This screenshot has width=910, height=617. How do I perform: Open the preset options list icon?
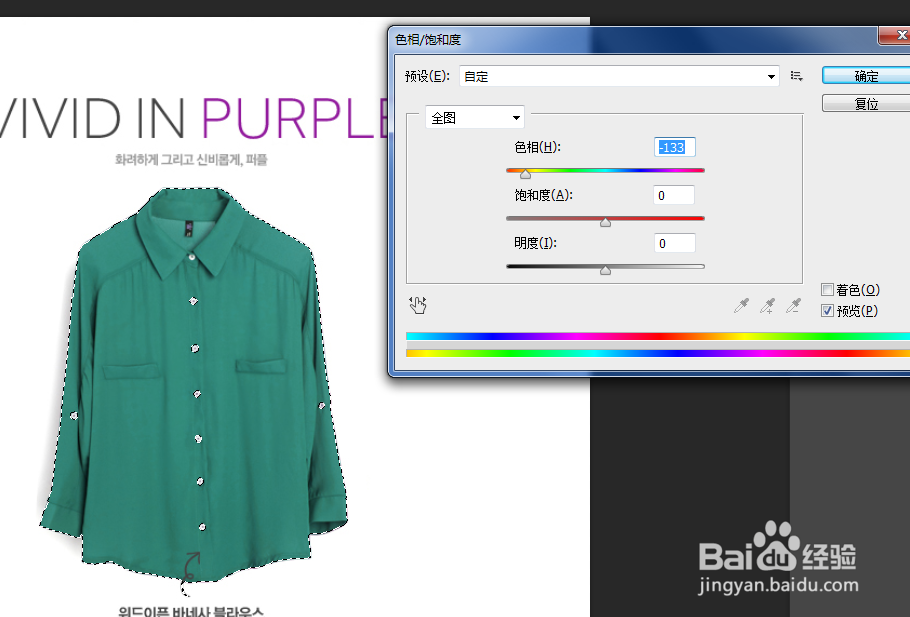click(x=796, y=75)
